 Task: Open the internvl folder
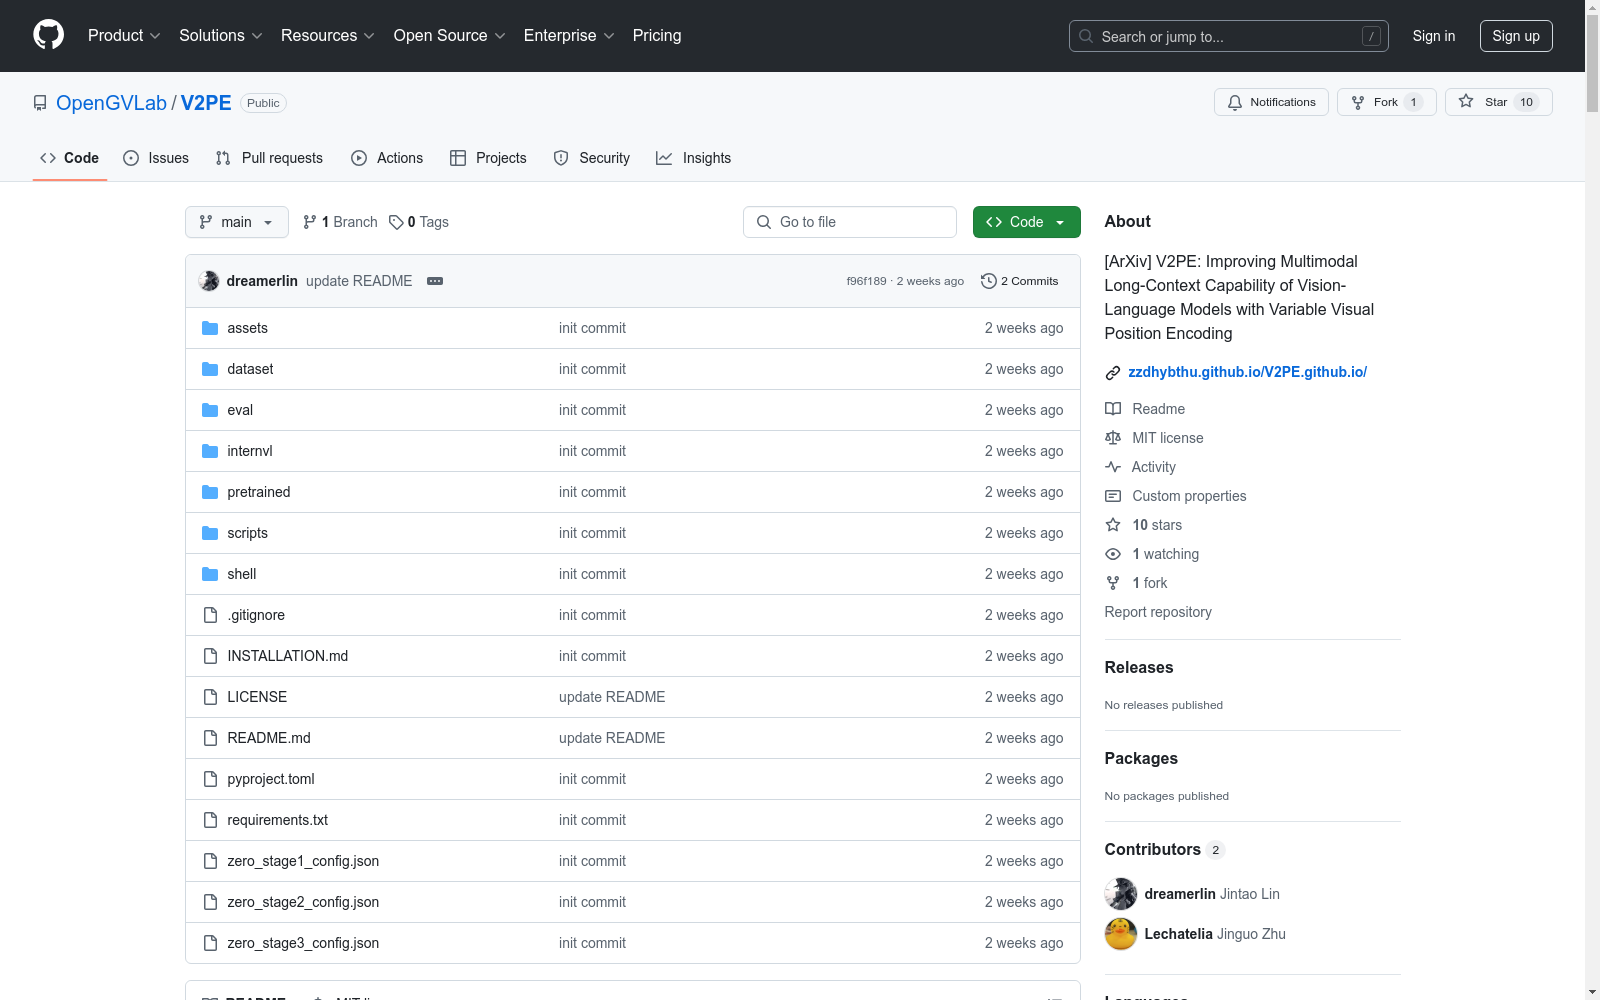click(250, 451)
